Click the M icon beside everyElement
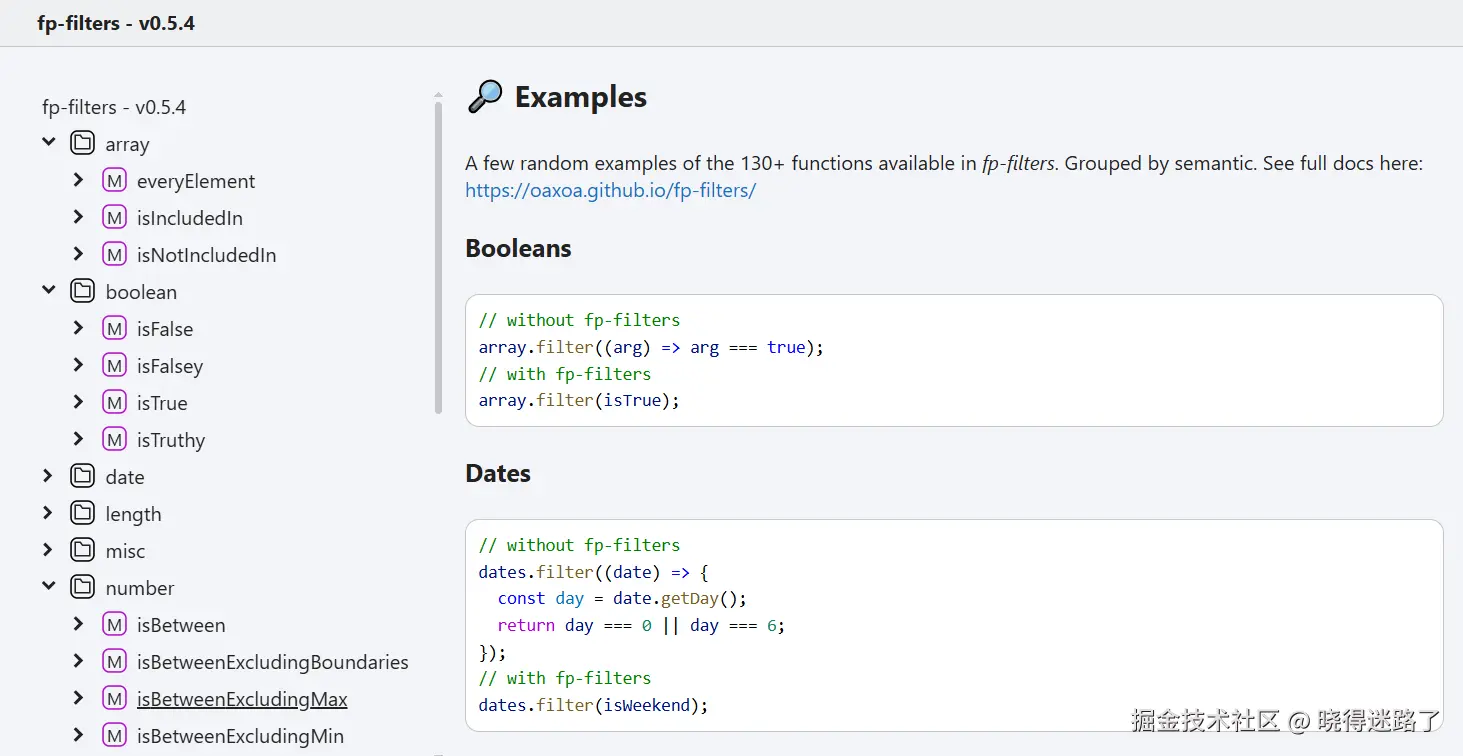1463x756 pixels. pyautogui.click(x=115, y=181)
